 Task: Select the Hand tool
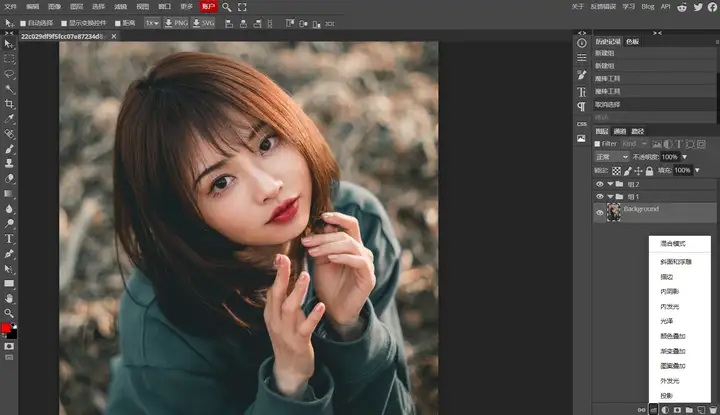(9, 298)
